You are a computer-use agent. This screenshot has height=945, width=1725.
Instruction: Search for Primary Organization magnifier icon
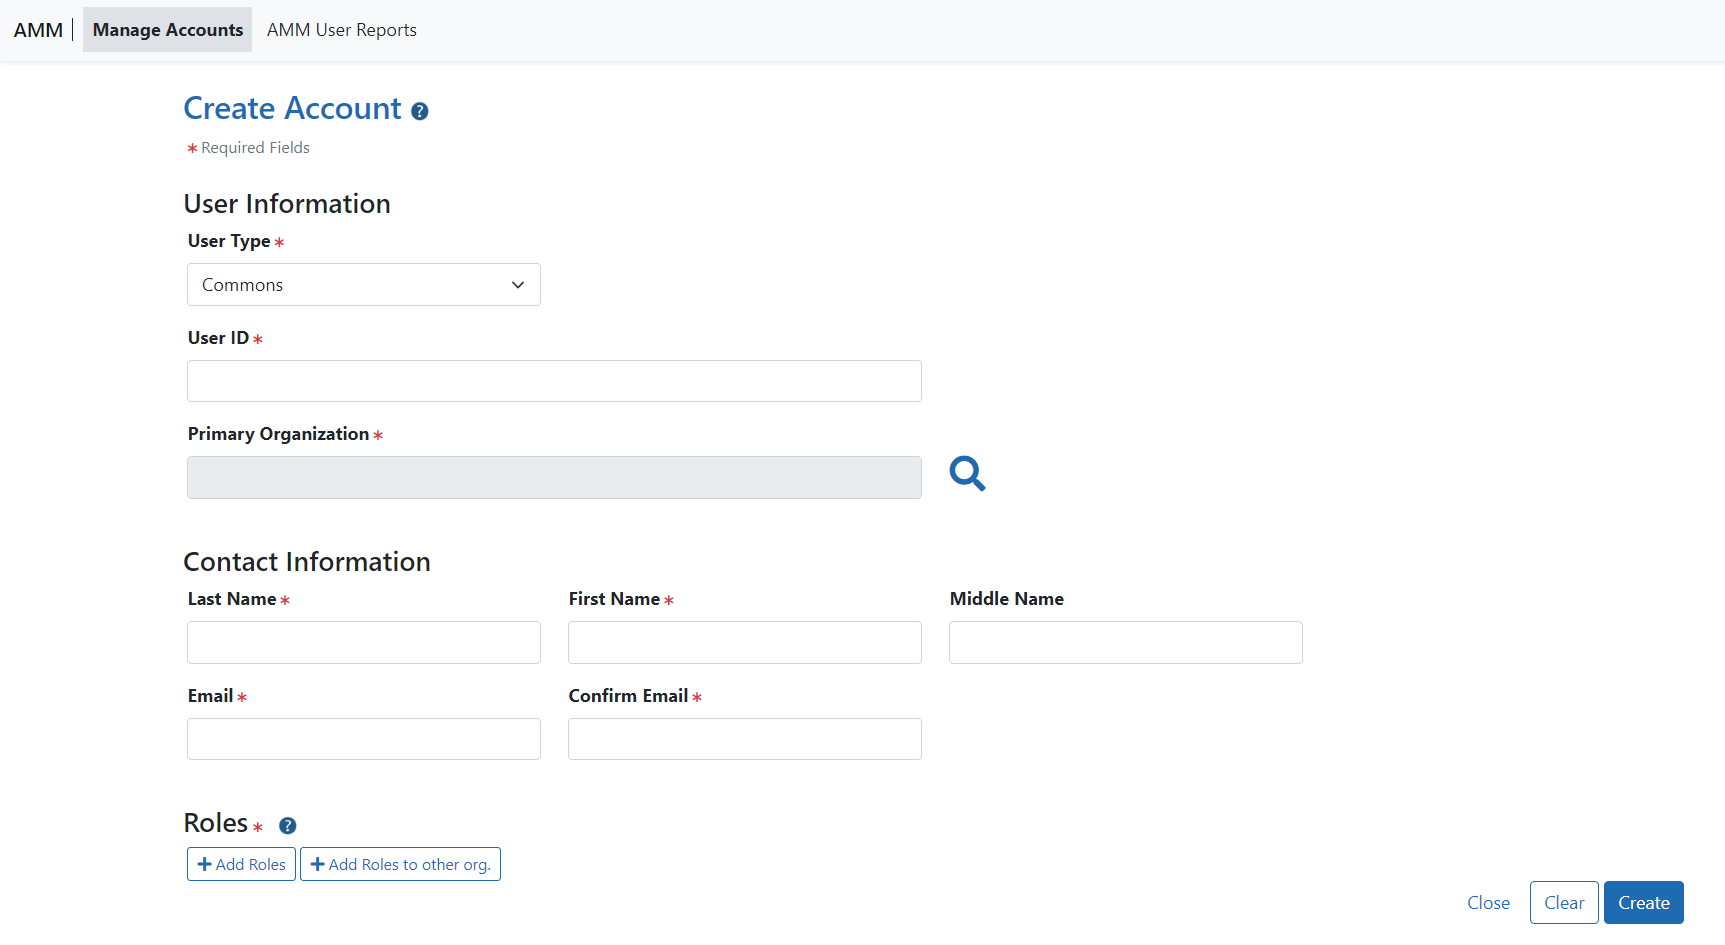pos(967,473)
